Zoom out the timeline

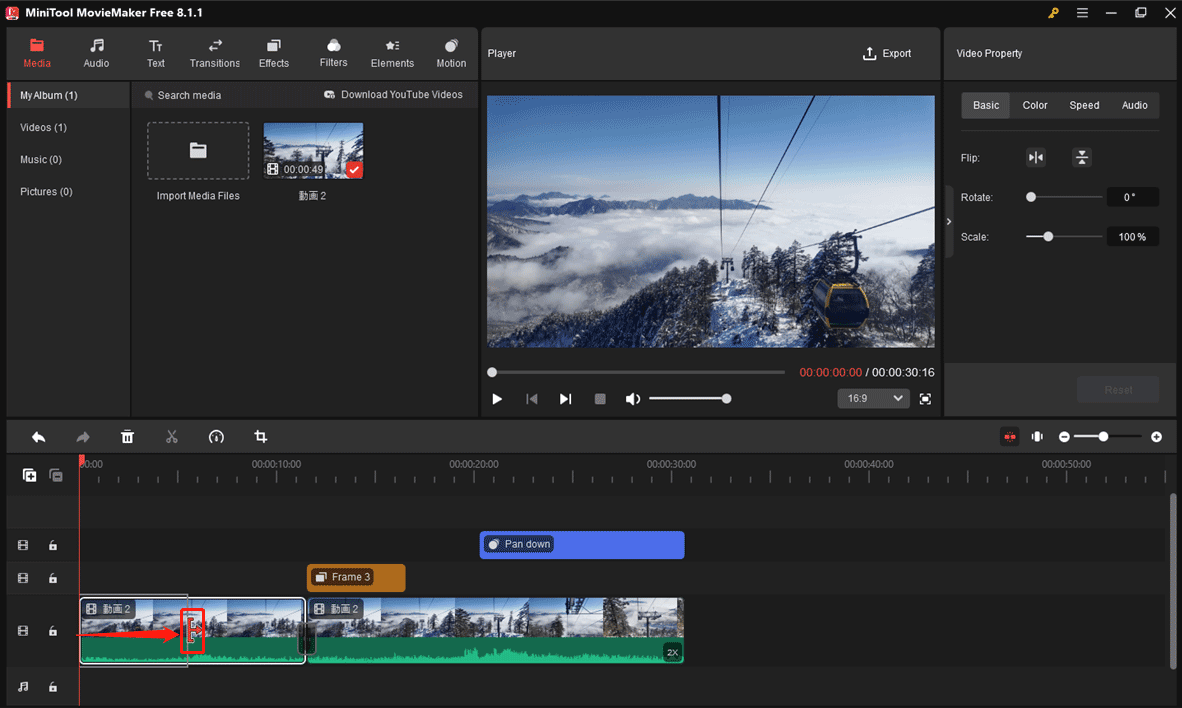[1064, 437]
